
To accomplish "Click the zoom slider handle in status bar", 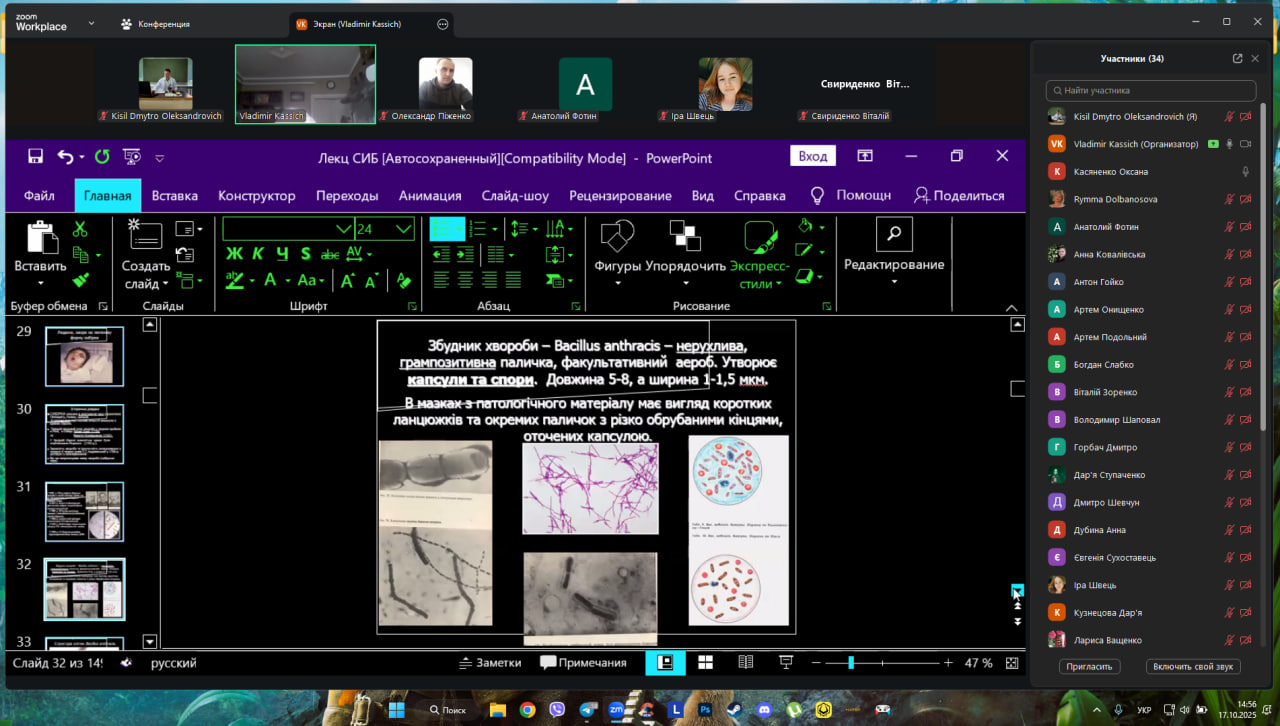I will 851,663.
